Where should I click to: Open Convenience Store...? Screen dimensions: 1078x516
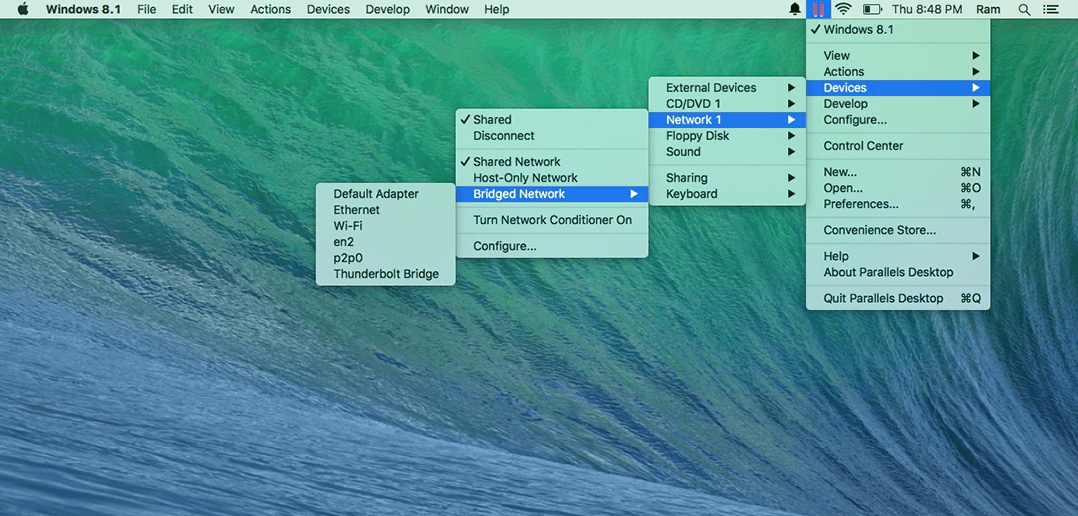point(898,230)
